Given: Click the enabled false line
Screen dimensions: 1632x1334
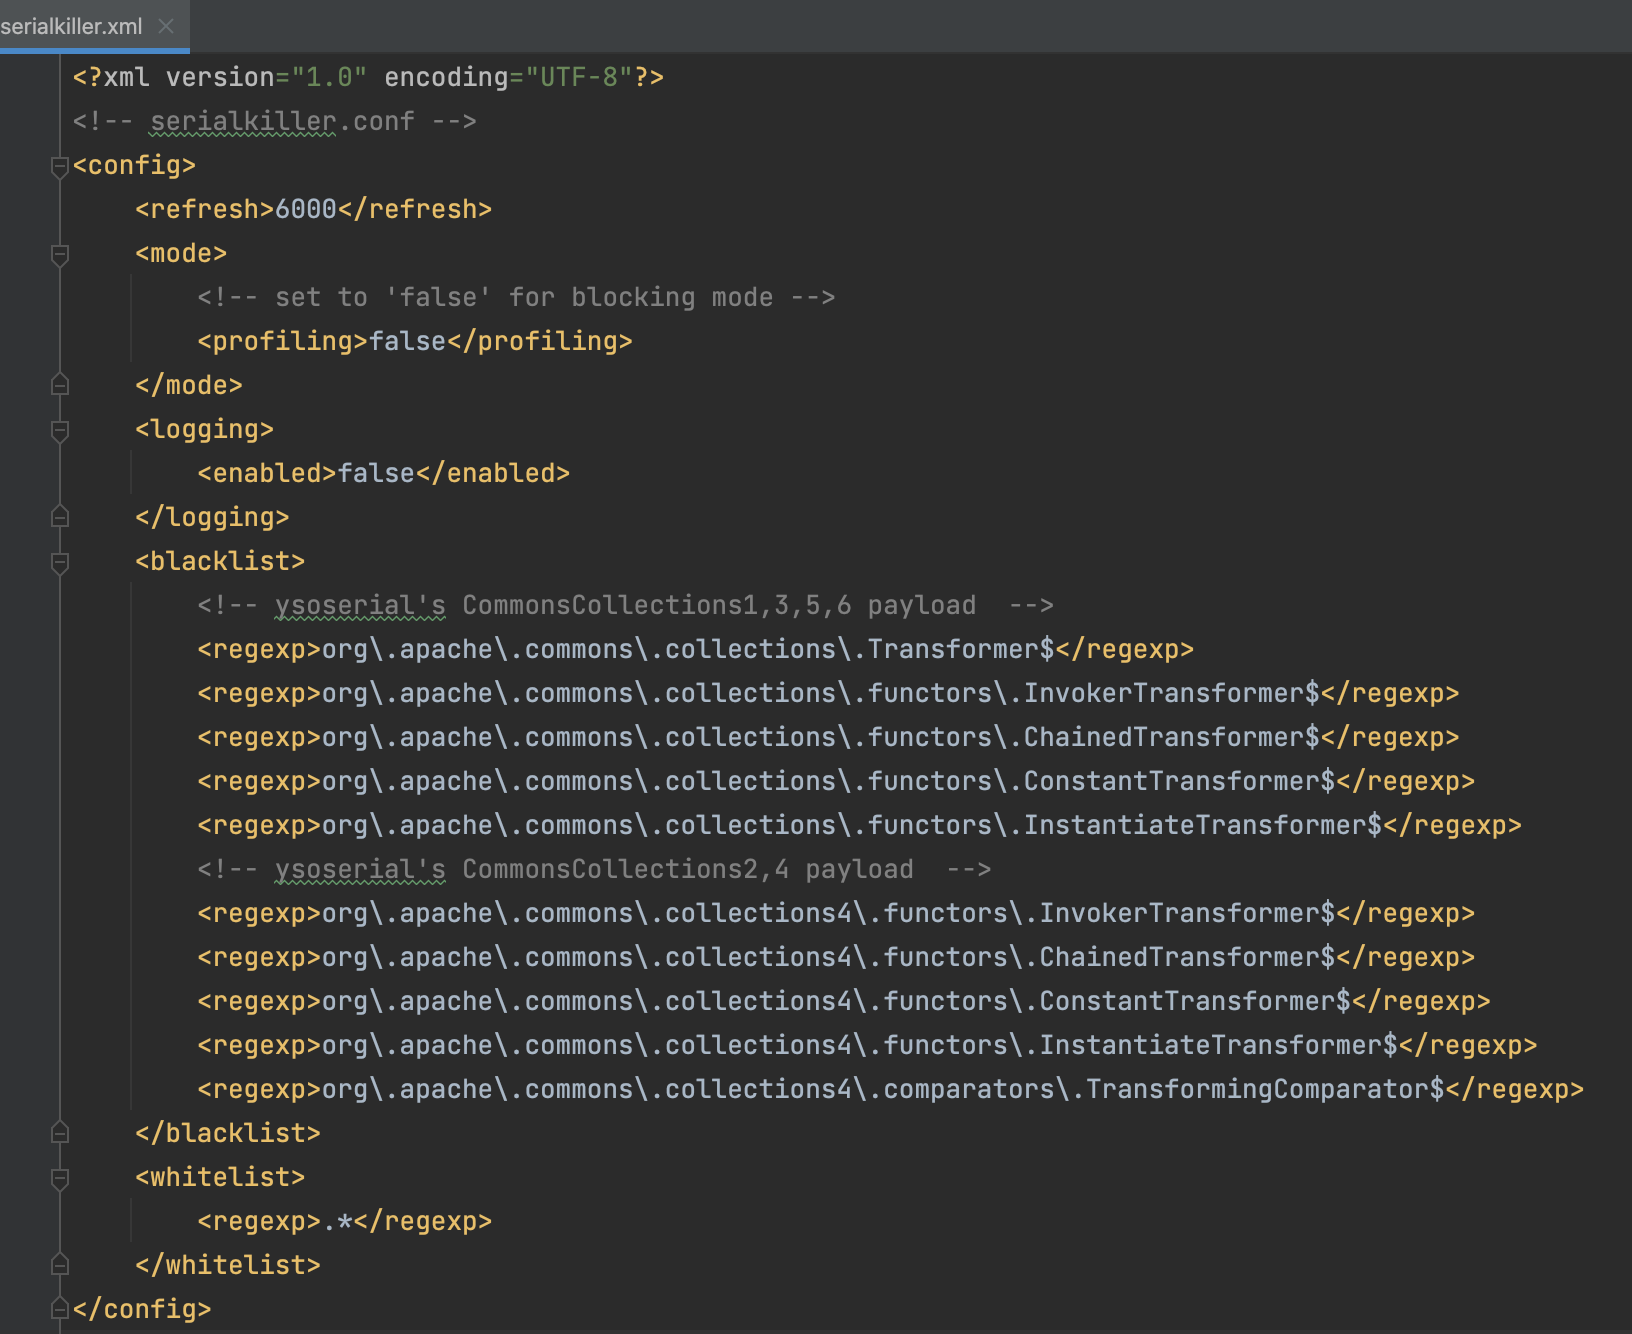Looking at the screenshot, I should click(x=383, y=473).
